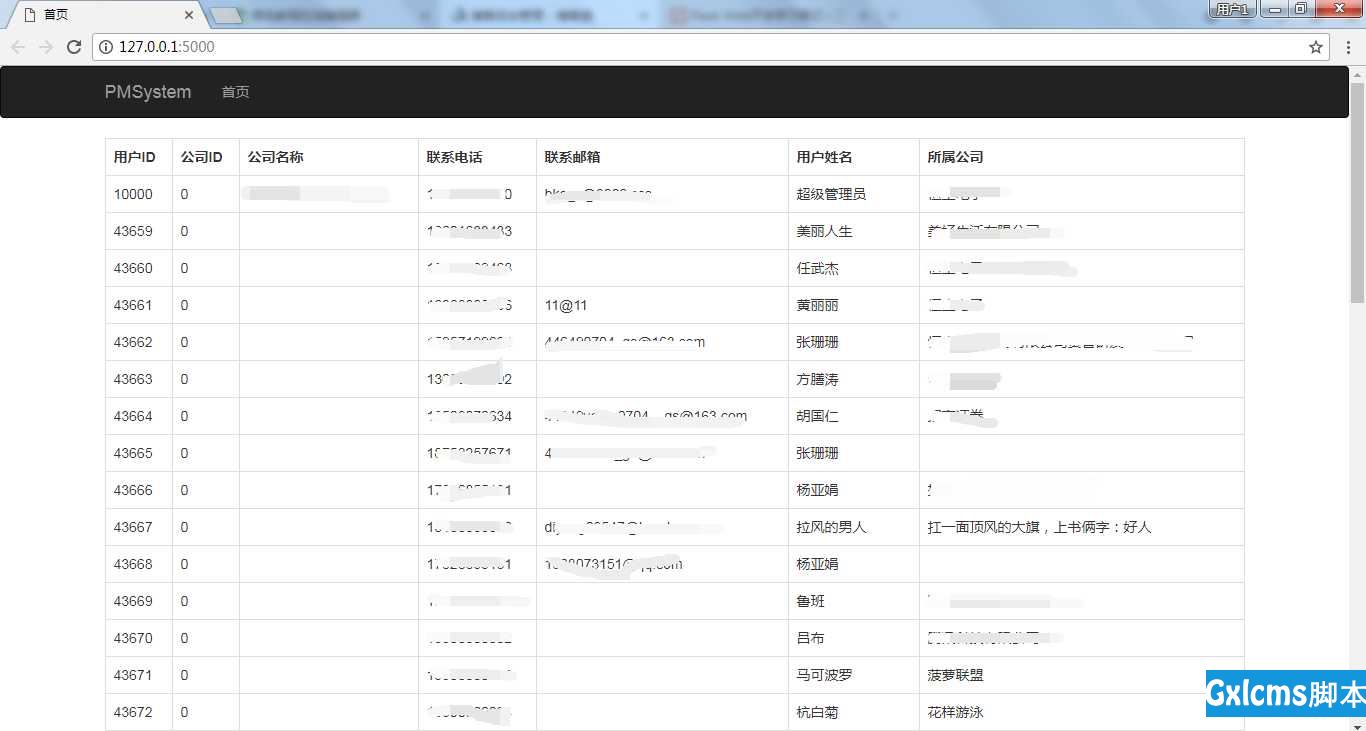Click page vertical scrollbar thumb
Screen dimensions: 1366x731
(1357, 192)
